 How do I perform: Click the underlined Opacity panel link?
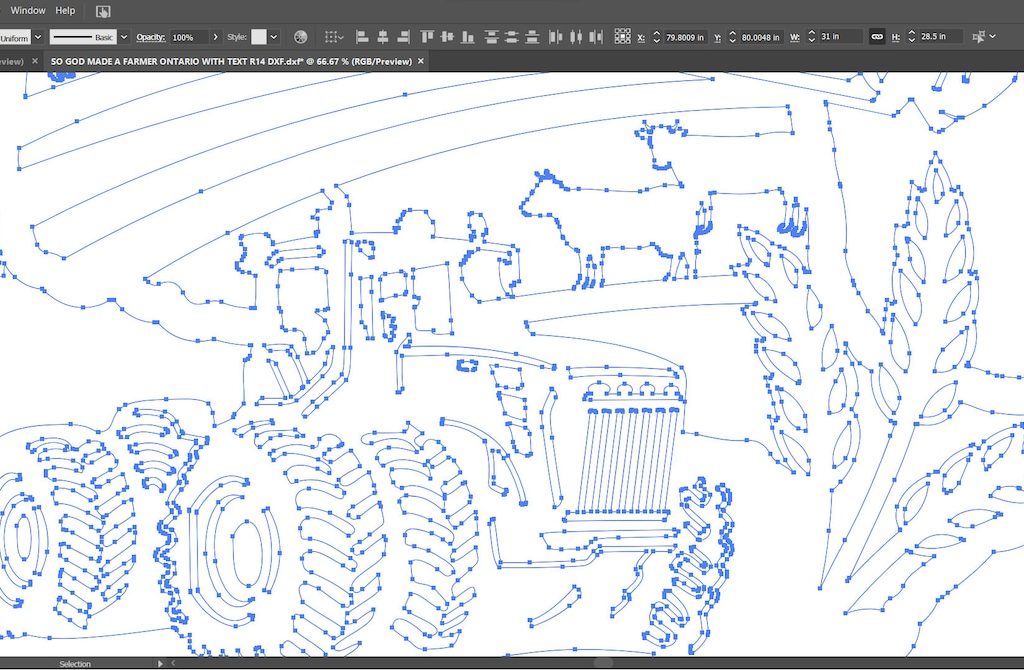[x=151, y=37]
